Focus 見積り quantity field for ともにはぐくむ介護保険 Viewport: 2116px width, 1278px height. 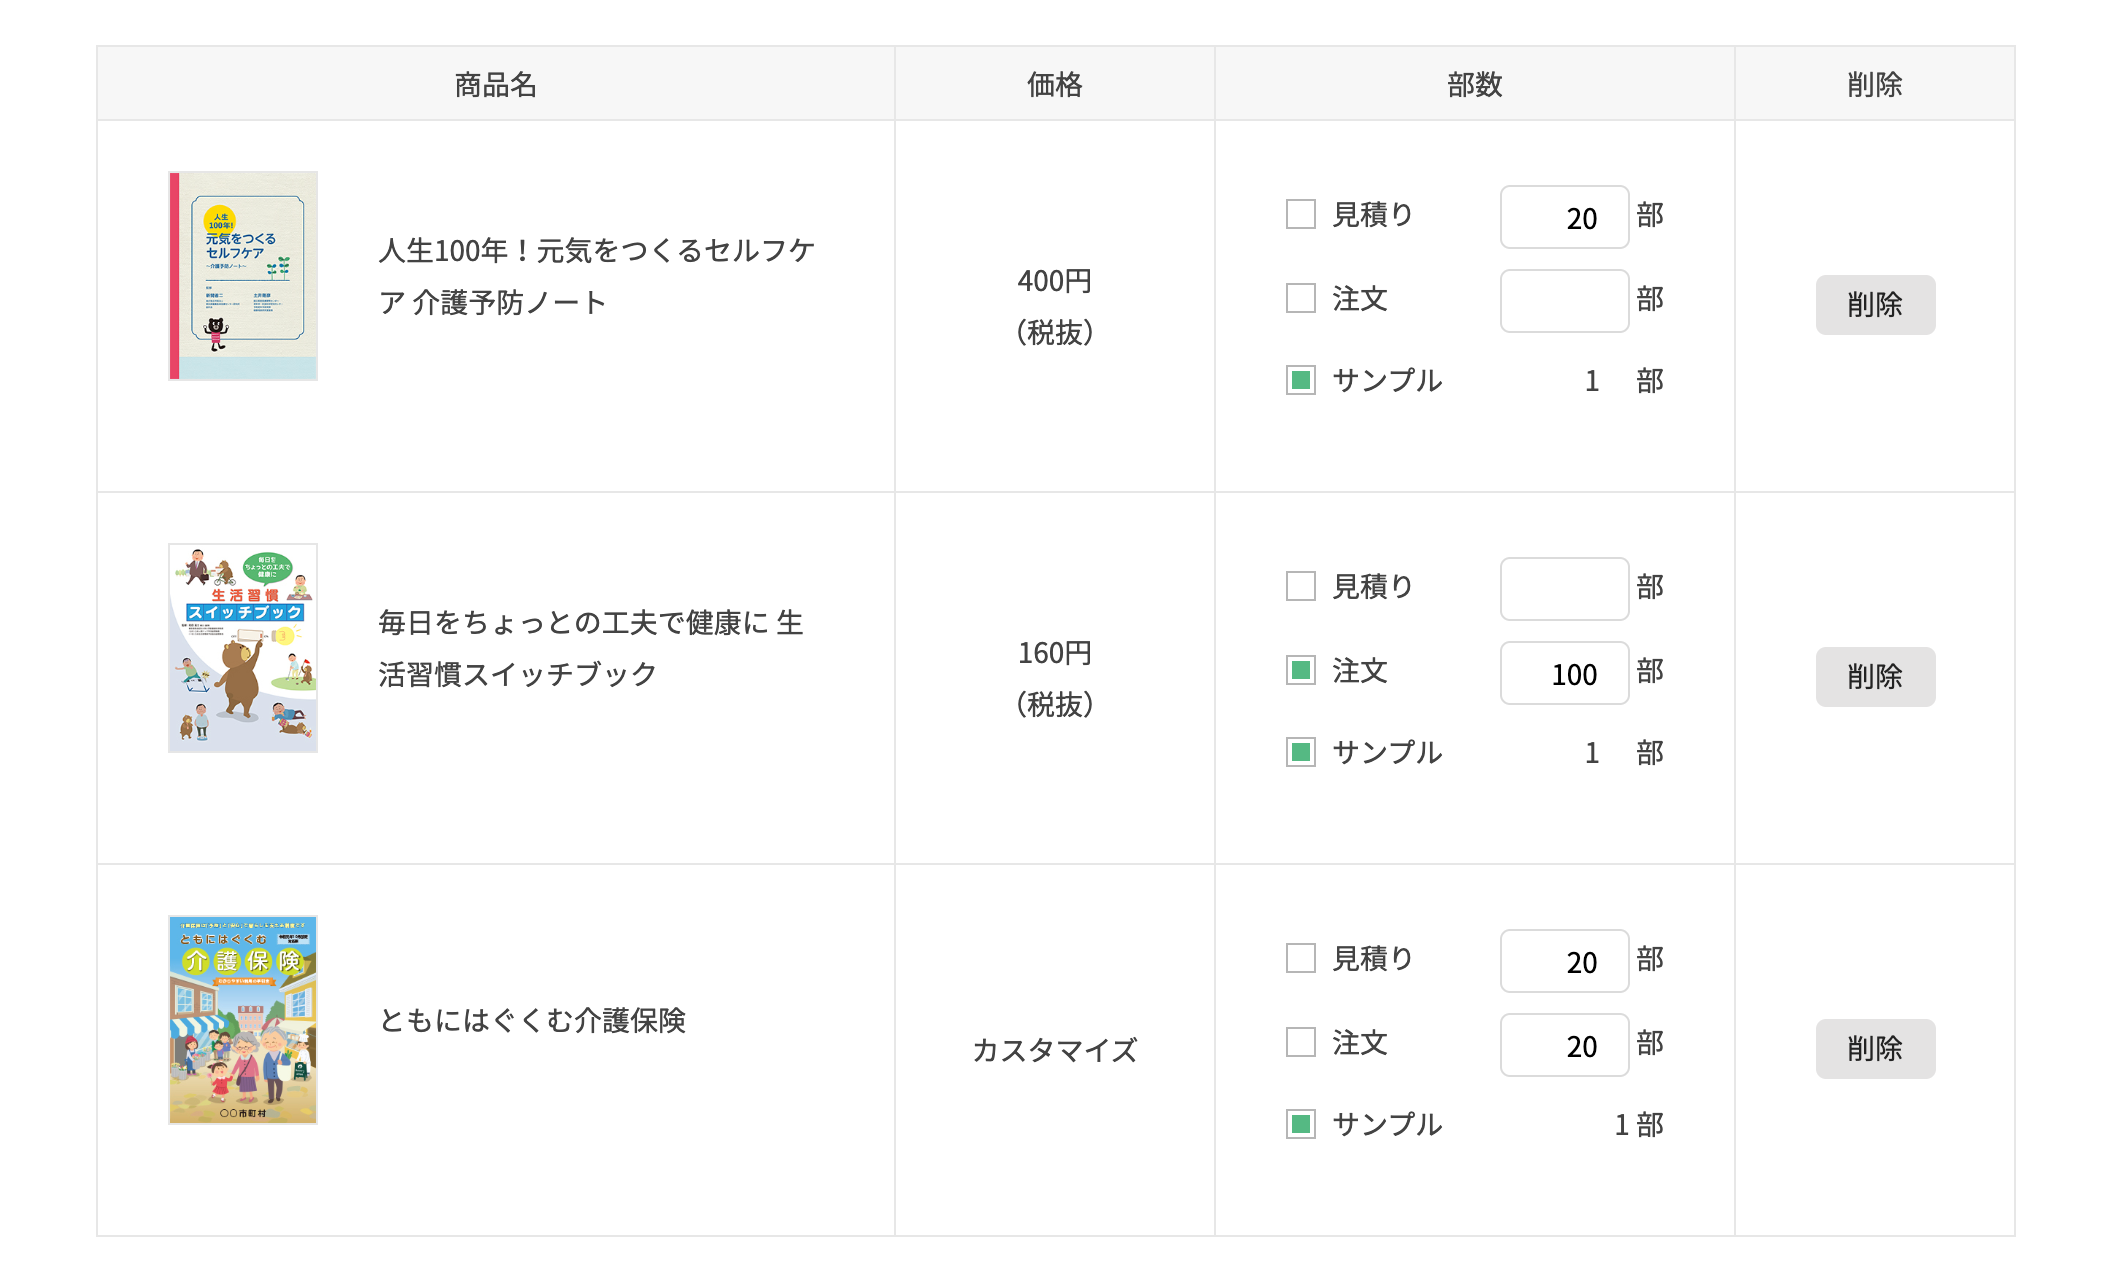[x=1564, y=961]
